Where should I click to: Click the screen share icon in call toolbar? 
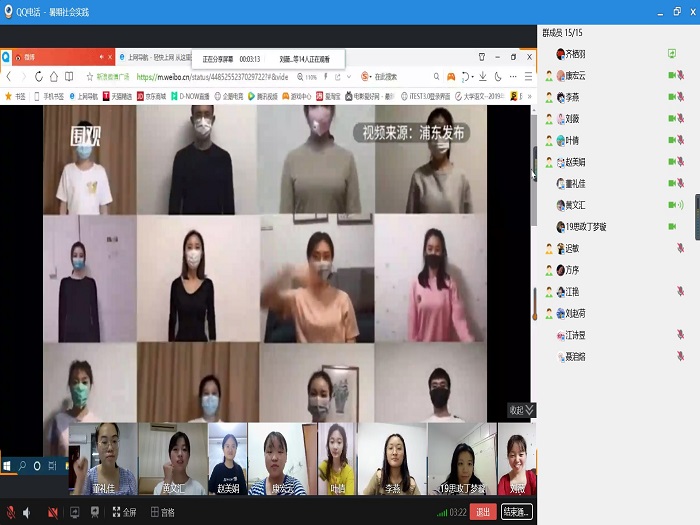75,512
